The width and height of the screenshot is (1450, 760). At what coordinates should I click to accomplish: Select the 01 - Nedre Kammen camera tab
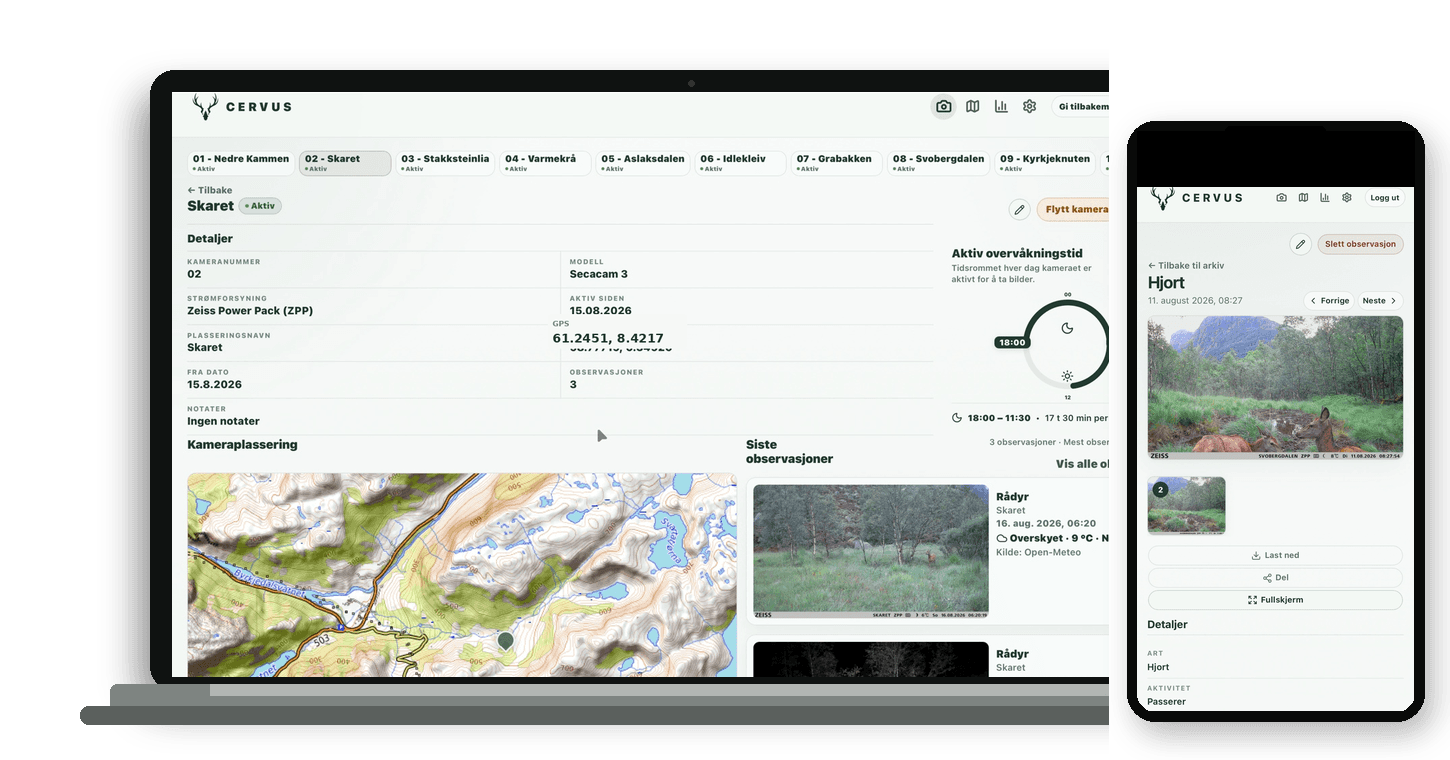tap(241, 163)
